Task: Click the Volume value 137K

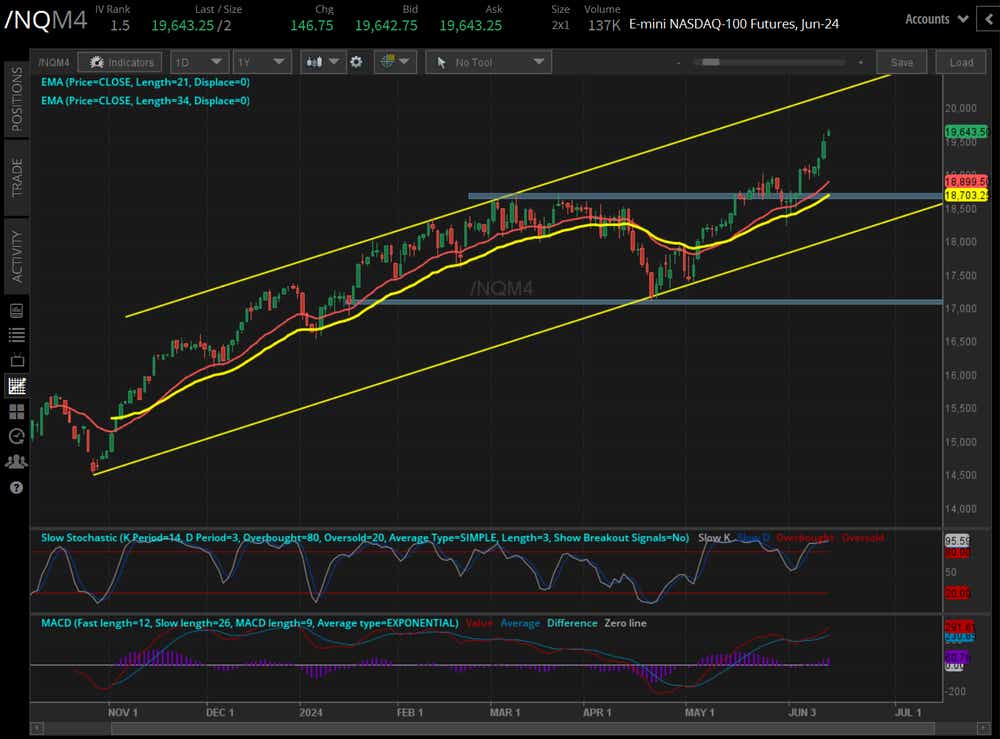Action: point(603,26)
